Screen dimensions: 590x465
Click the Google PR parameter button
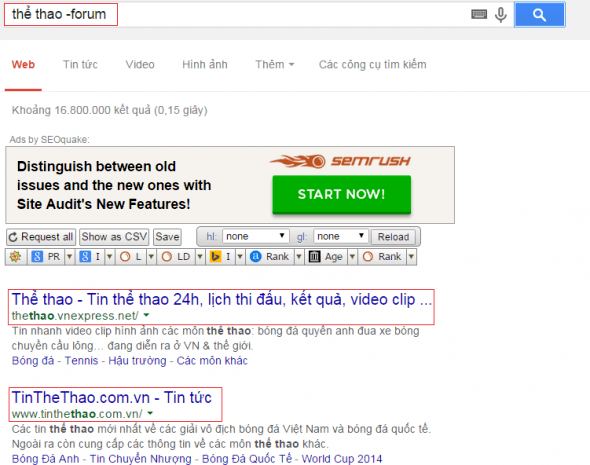coord(46,257)
